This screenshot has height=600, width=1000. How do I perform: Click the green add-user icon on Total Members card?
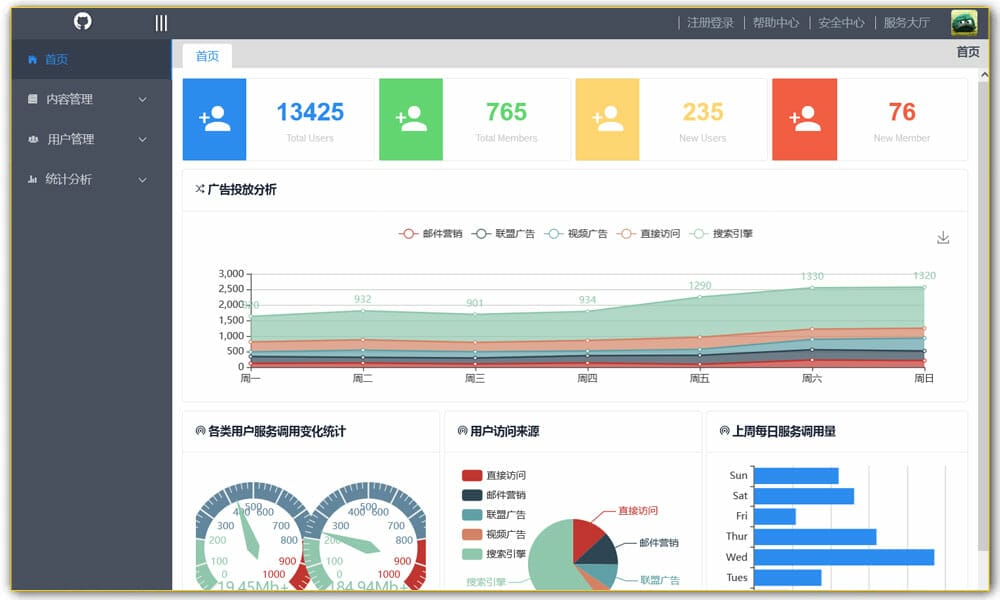[411, 117]
